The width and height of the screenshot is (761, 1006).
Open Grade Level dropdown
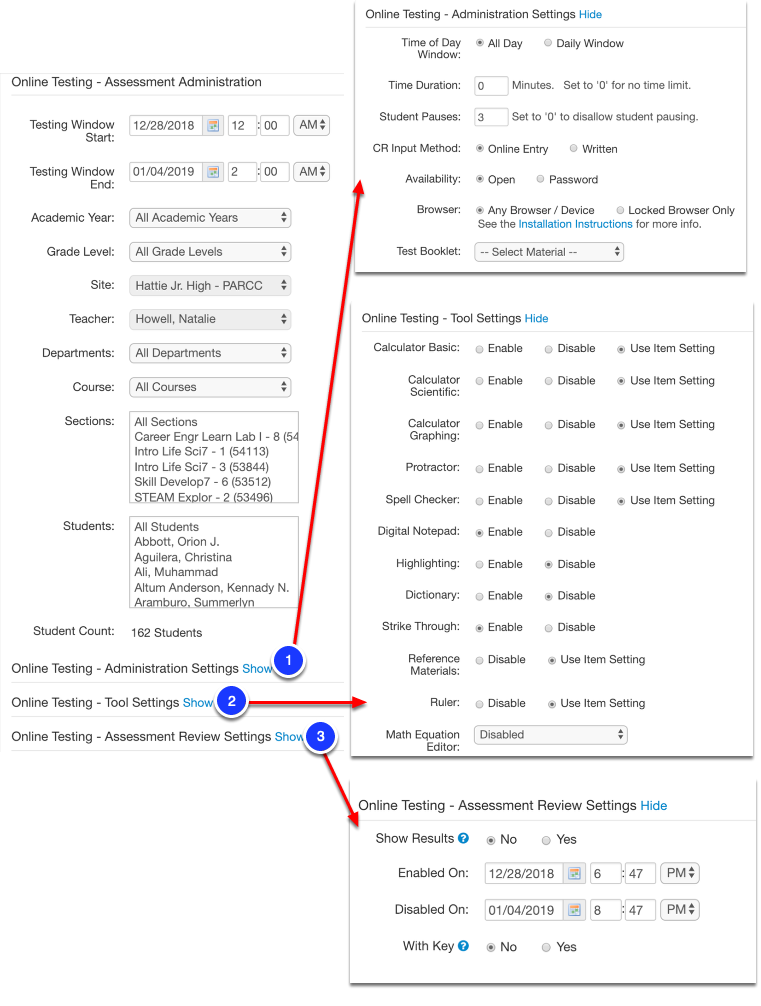pyautogui.click(x=210, y=252)
